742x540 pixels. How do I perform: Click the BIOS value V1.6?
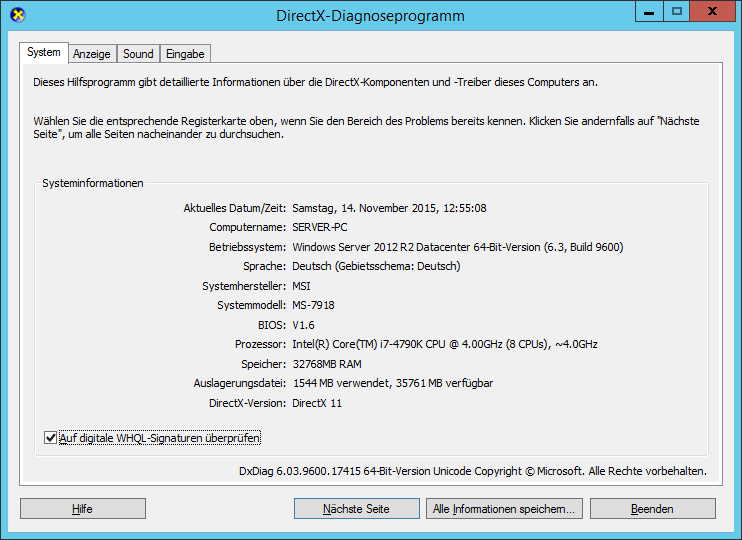click(x=303, y=325)
